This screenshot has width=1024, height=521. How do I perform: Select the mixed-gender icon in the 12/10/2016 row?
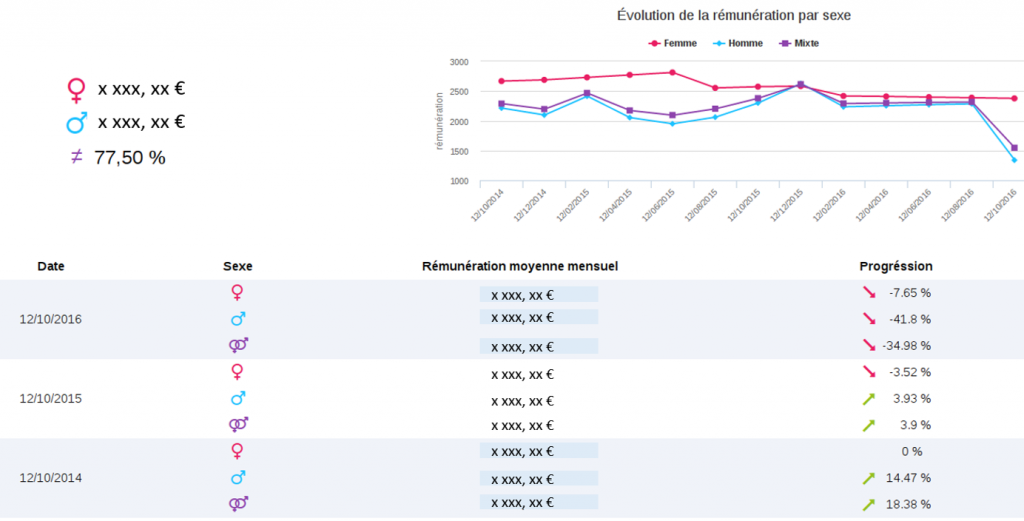pos(238,345)
